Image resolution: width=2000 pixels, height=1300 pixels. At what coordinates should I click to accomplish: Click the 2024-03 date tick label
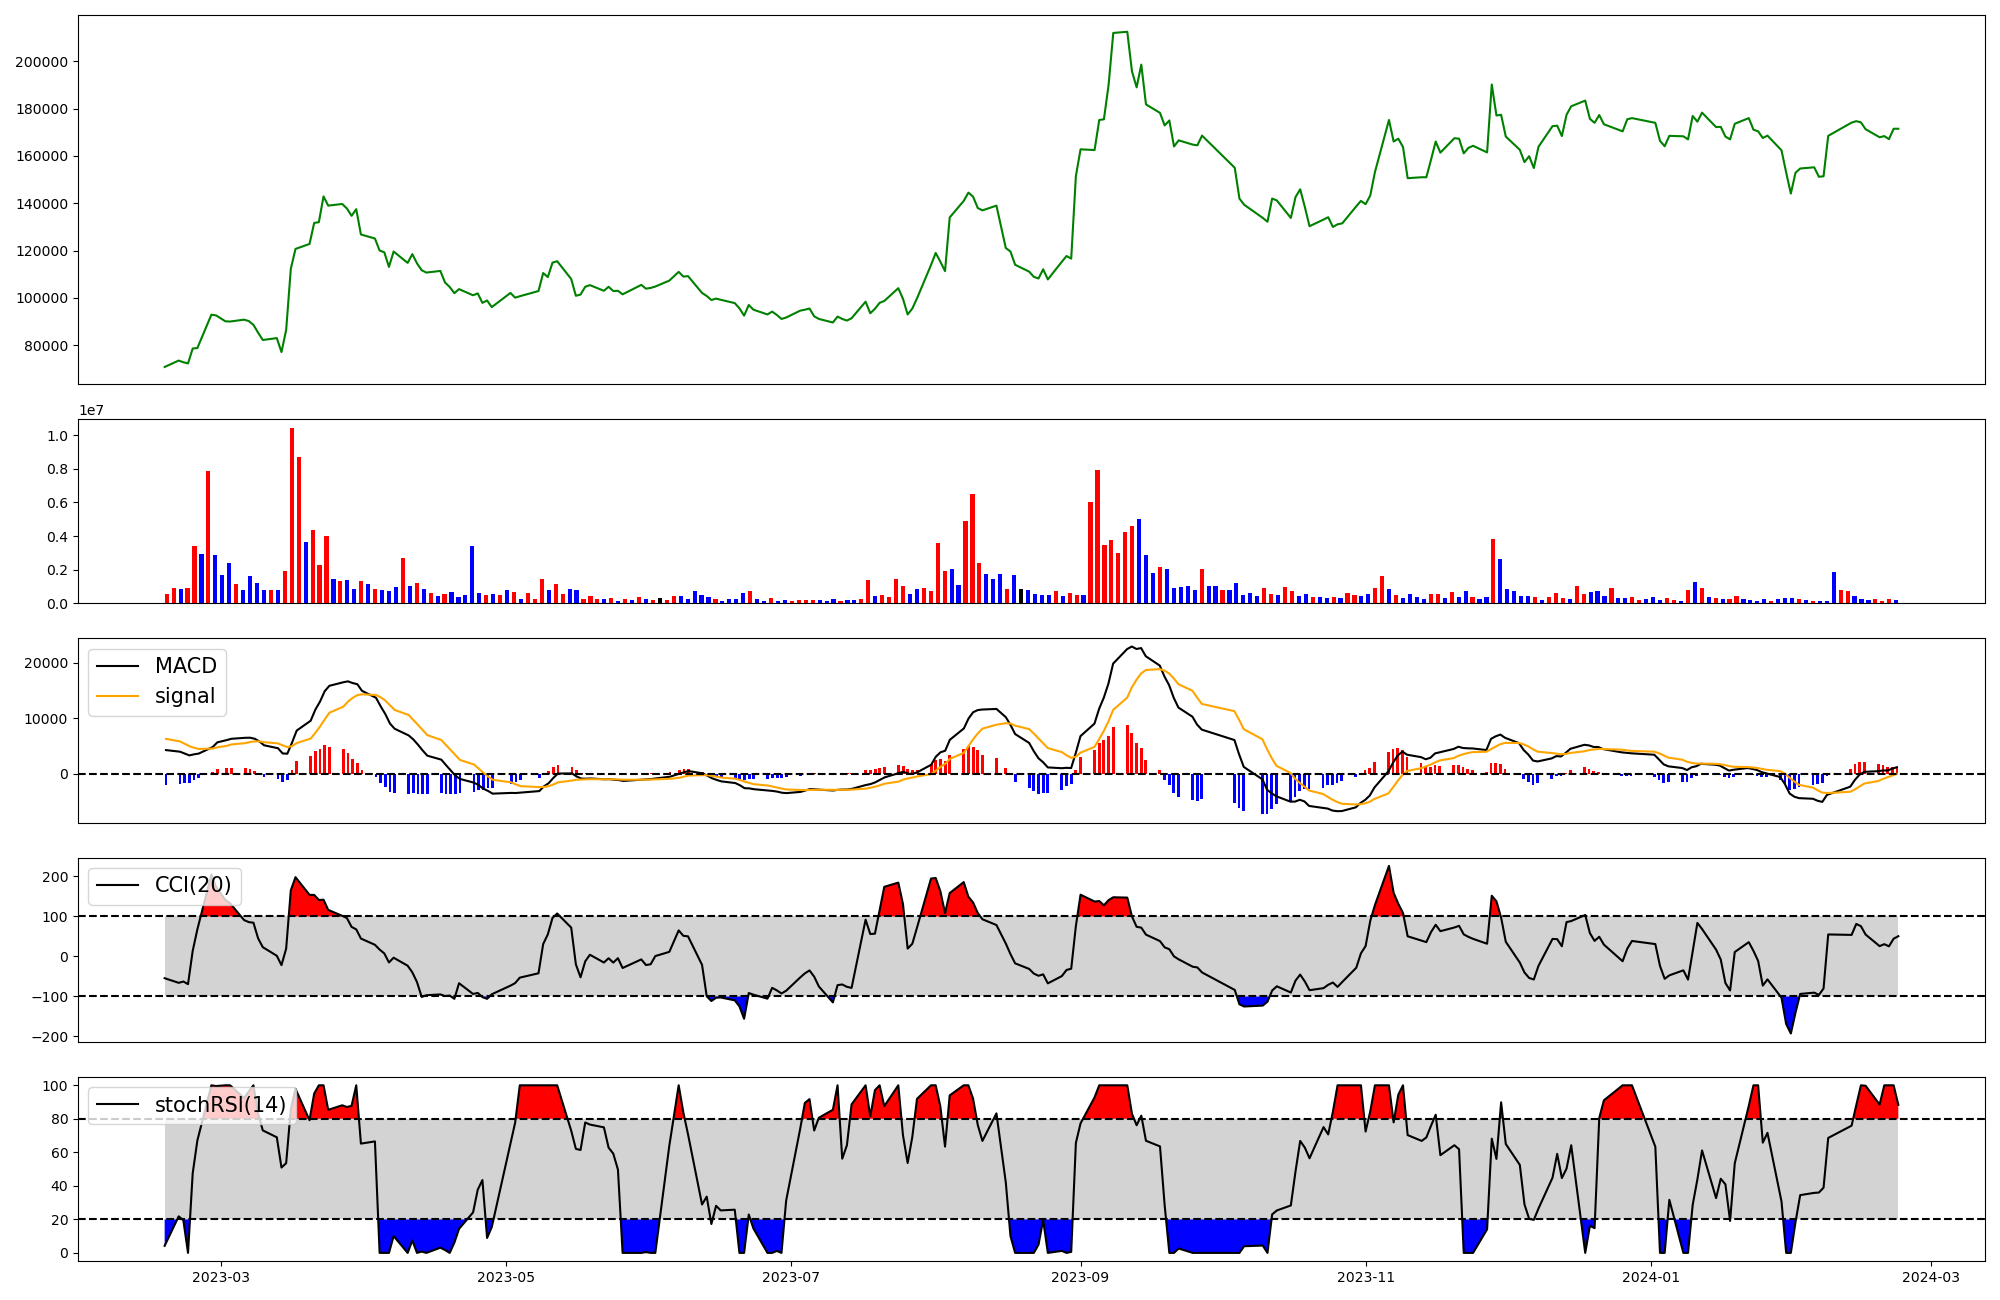[1930, 1277]
